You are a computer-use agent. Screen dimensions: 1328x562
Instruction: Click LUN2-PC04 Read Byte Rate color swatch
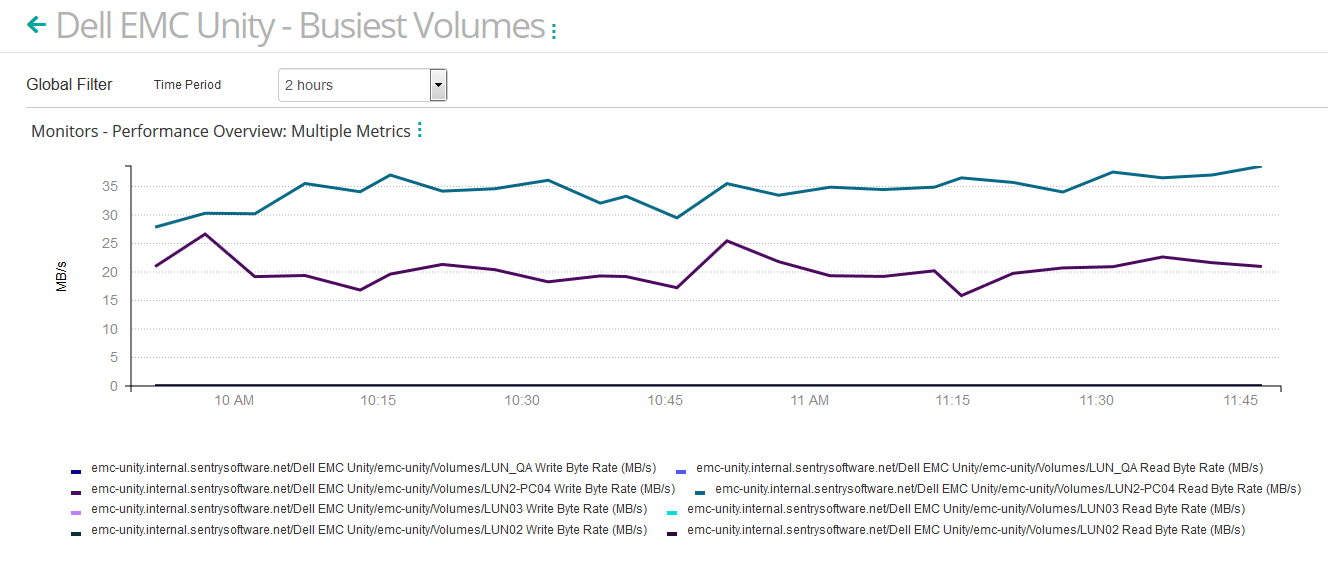click(x=700, y=491)
